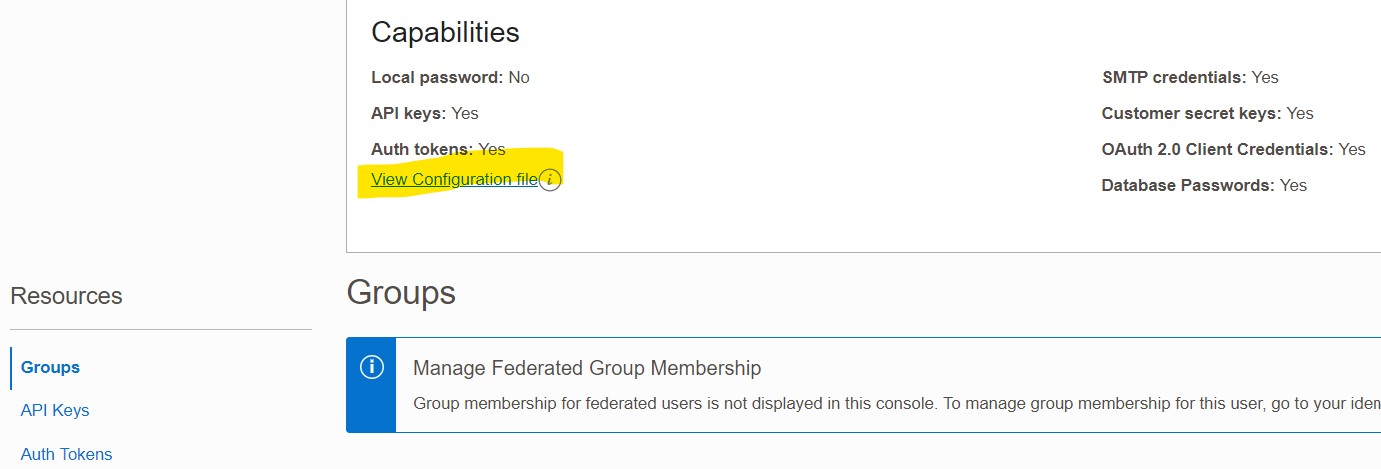Viewport: 1381px width, 469px height.
Task: Open the View Configuration file link
Action: (454, 180)
